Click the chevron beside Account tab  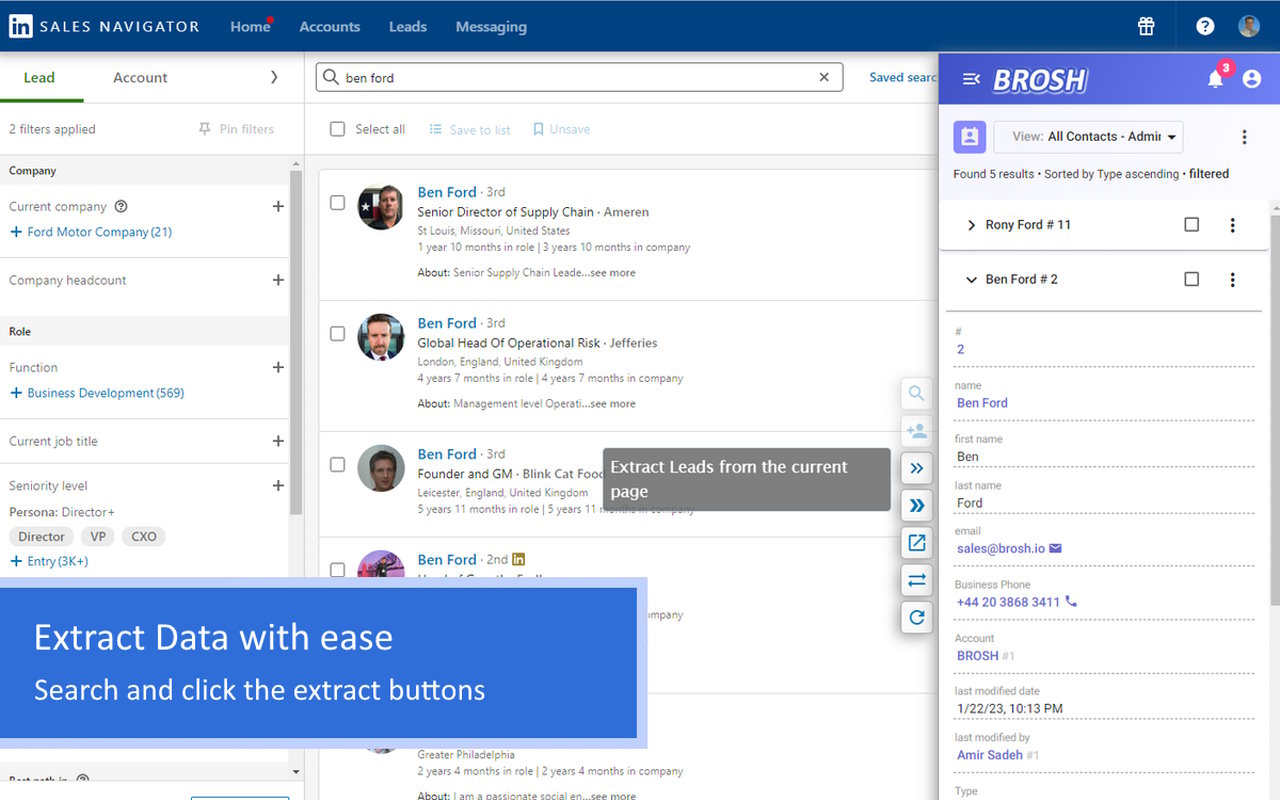(x=274, y=77)
